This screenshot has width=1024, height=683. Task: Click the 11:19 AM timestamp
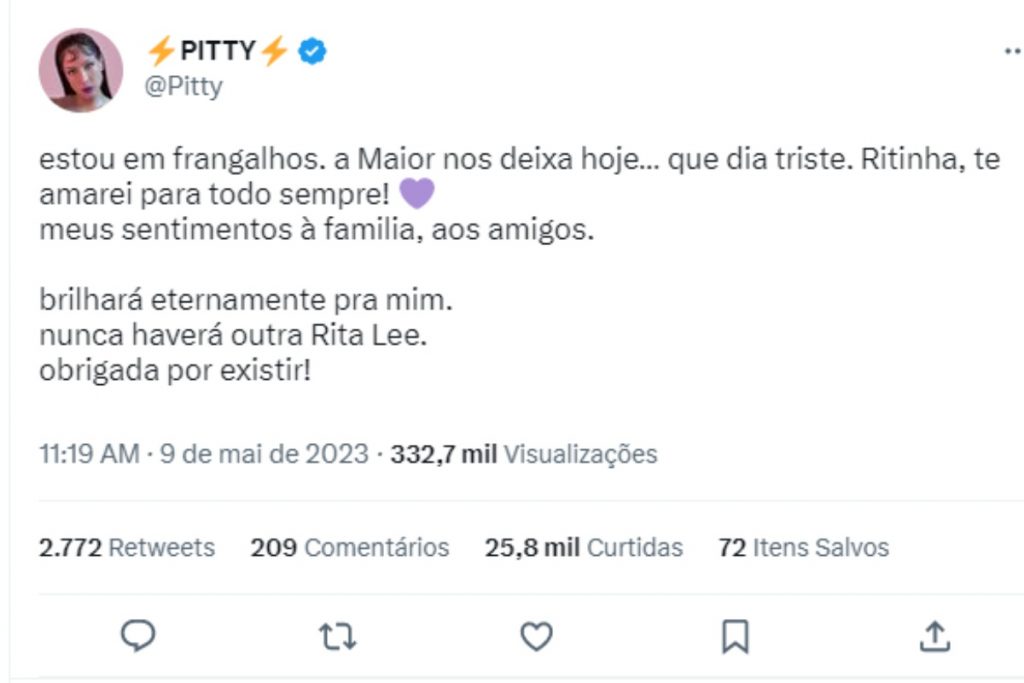[88, 454]
